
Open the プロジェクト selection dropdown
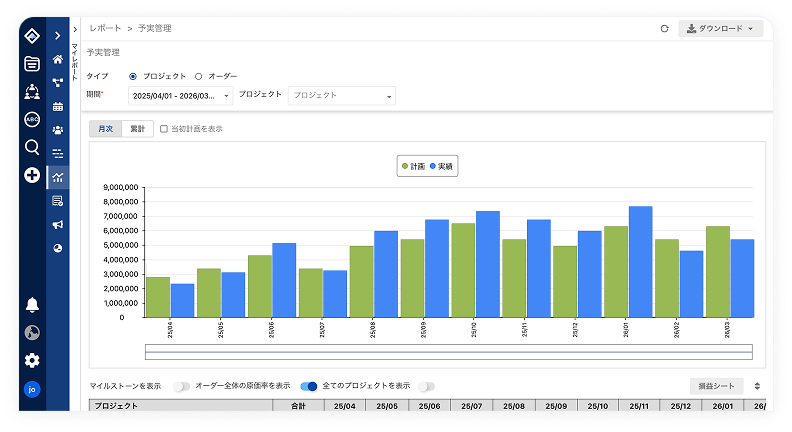[341, 96]
